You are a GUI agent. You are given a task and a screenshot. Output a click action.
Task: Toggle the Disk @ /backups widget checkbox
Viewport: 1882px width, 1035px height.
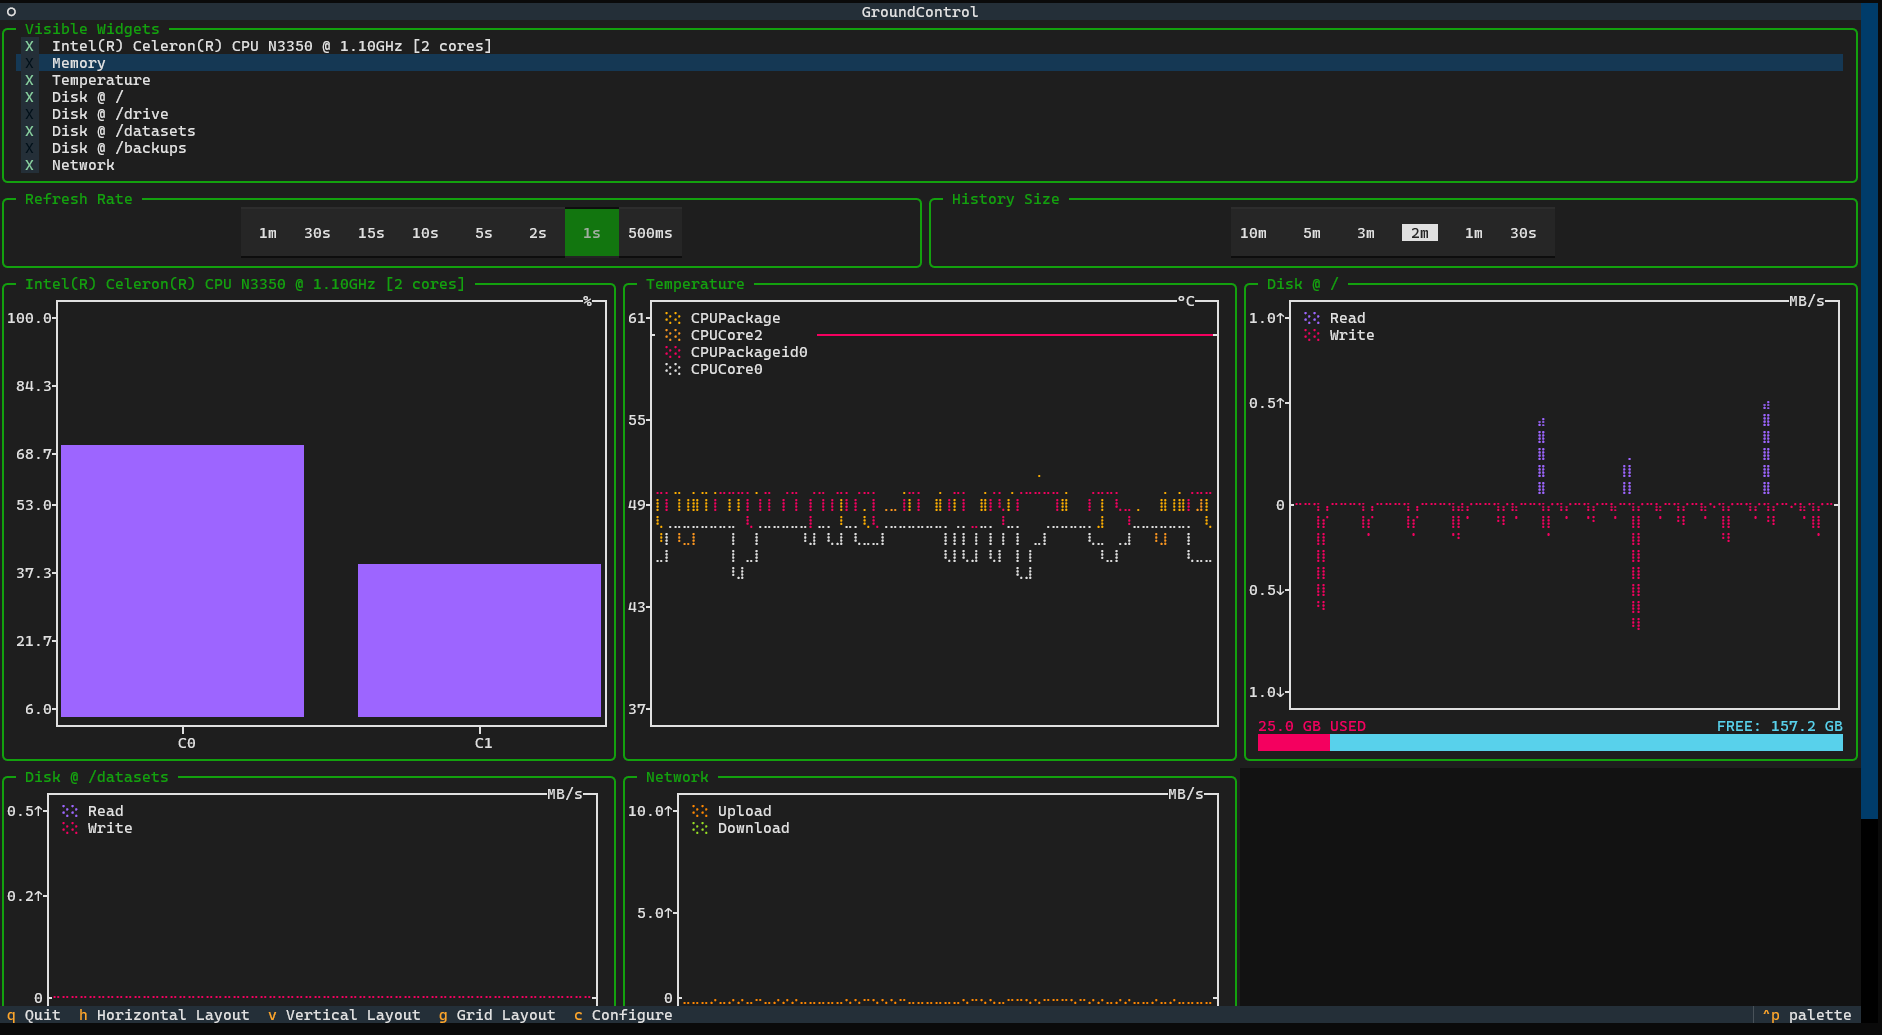coord(29,148)
